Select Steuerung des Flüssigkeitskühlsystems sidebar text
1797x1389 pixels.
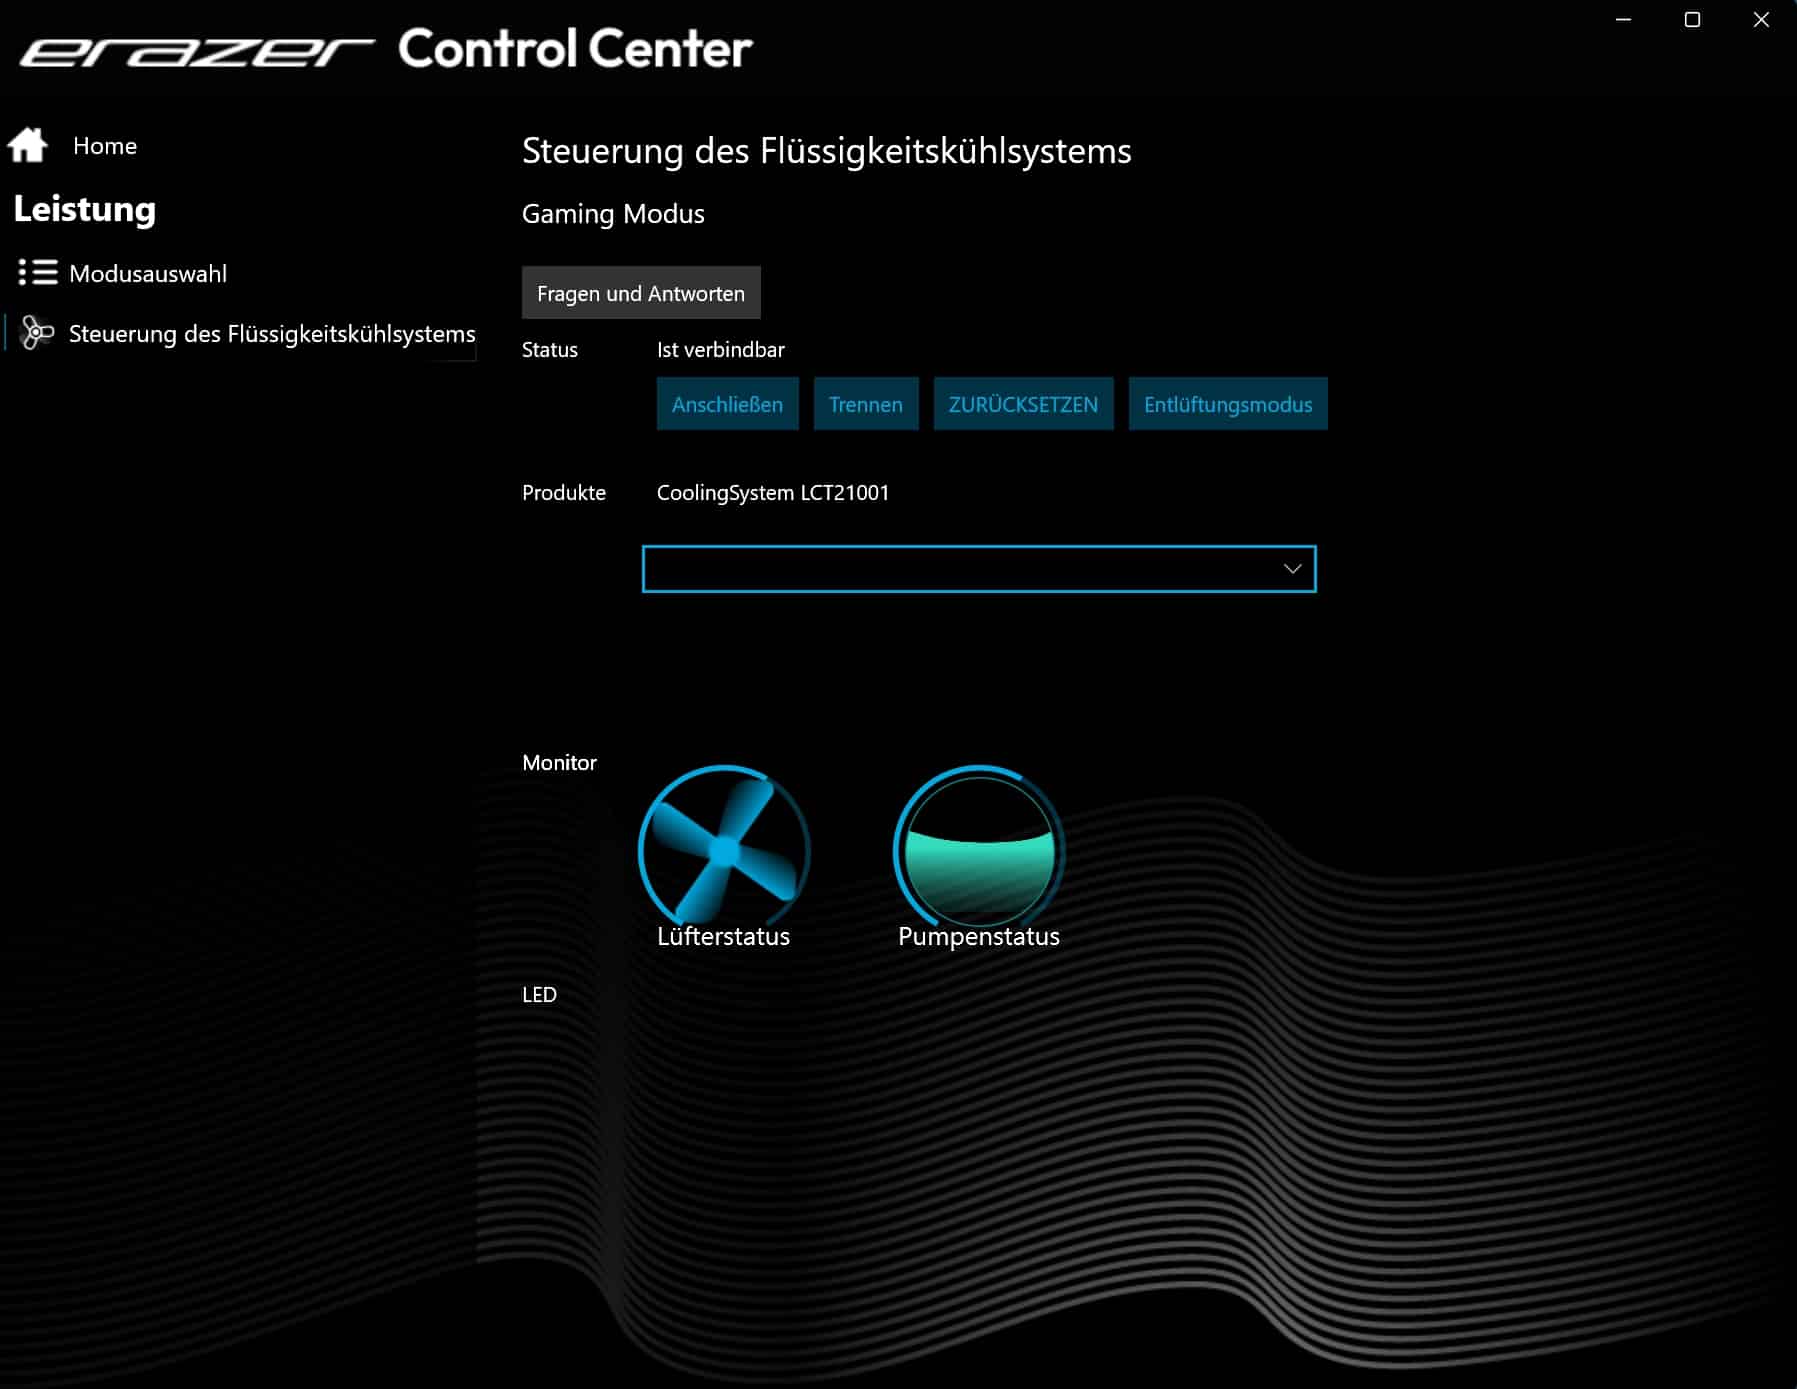pyautogui.click(x=272, y=334)
